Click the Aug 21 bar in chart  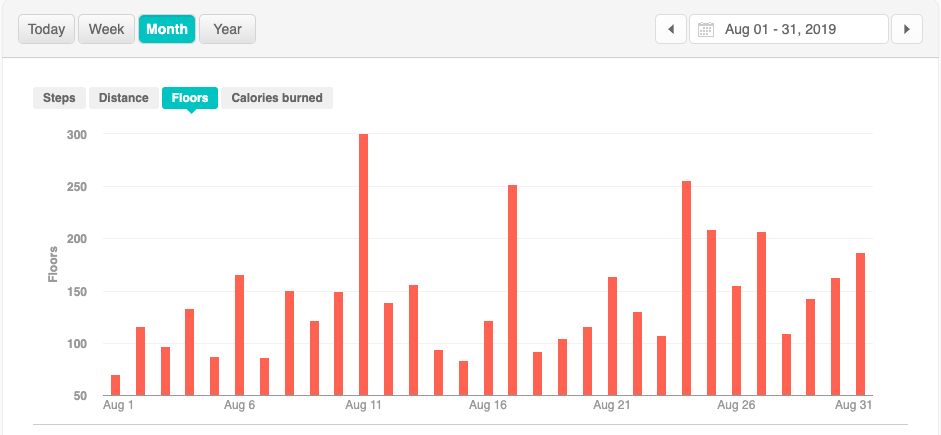tap(612, 335)
